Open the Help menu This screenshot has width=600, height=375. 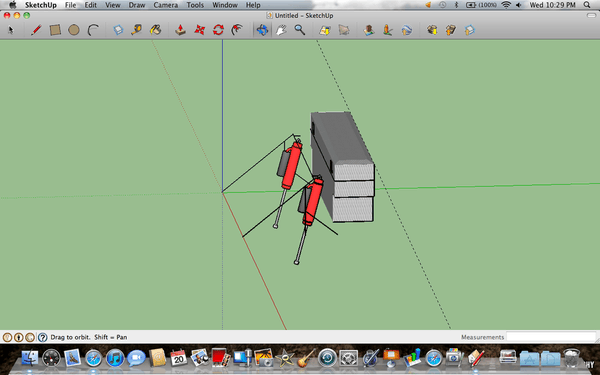[x=253, y=5]
